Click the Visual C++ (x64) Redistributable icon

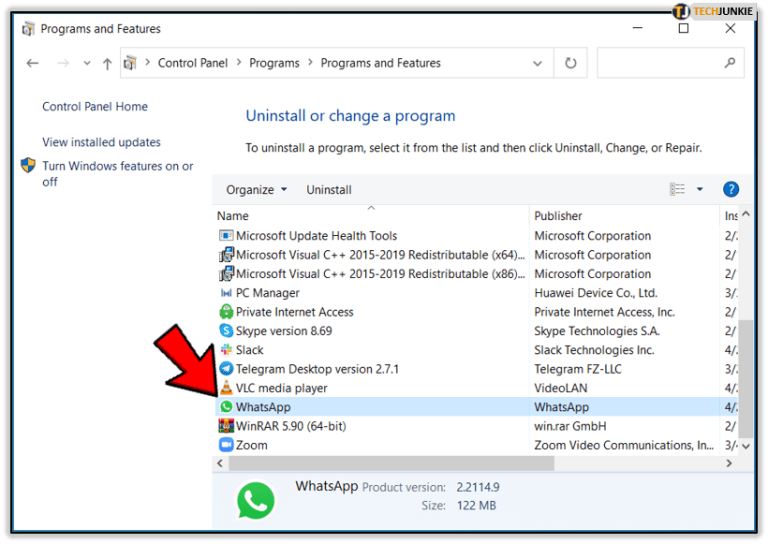click(226, 255)
